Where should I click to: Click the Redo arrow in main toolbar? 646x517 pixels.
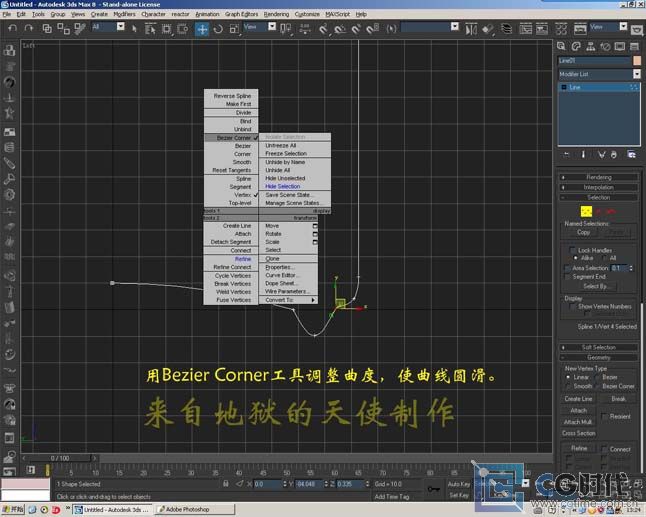point(28,28)
